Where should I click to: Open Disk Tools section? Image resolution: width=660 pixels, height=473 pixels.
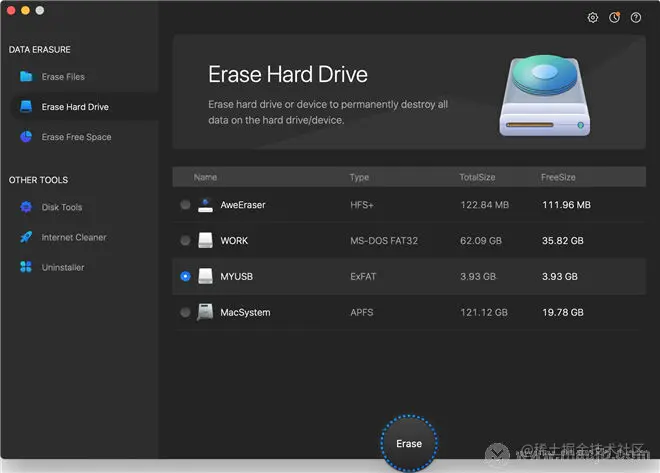coord(62,207)
